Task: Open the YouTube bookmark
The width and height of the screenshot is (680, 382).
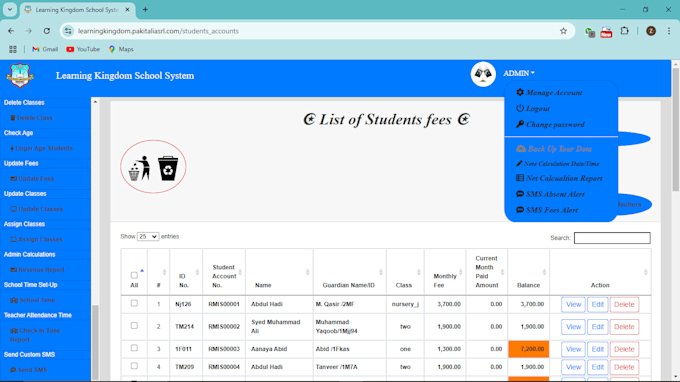Action: click(83, 49)
